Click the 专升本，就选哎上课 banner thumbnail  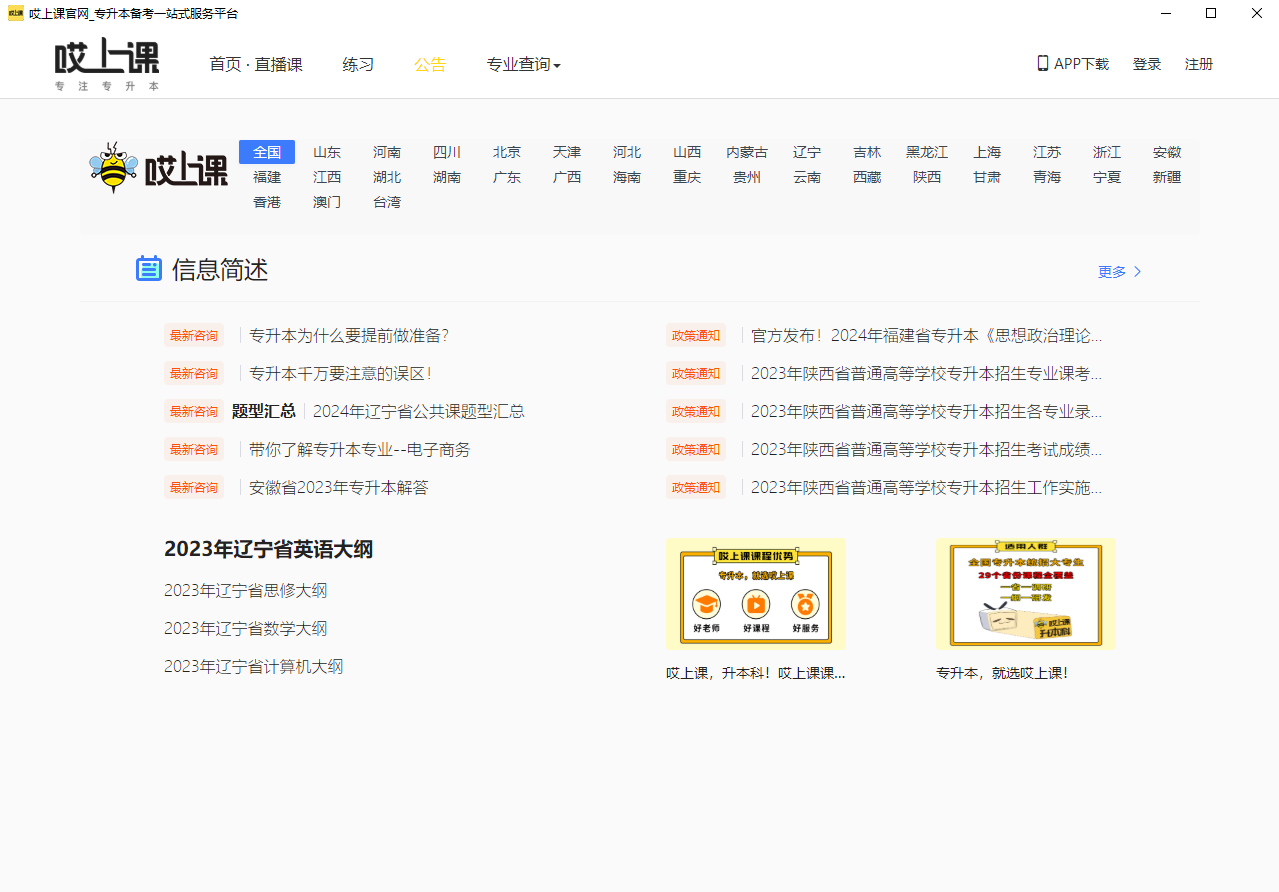(x=1025, y=593)
